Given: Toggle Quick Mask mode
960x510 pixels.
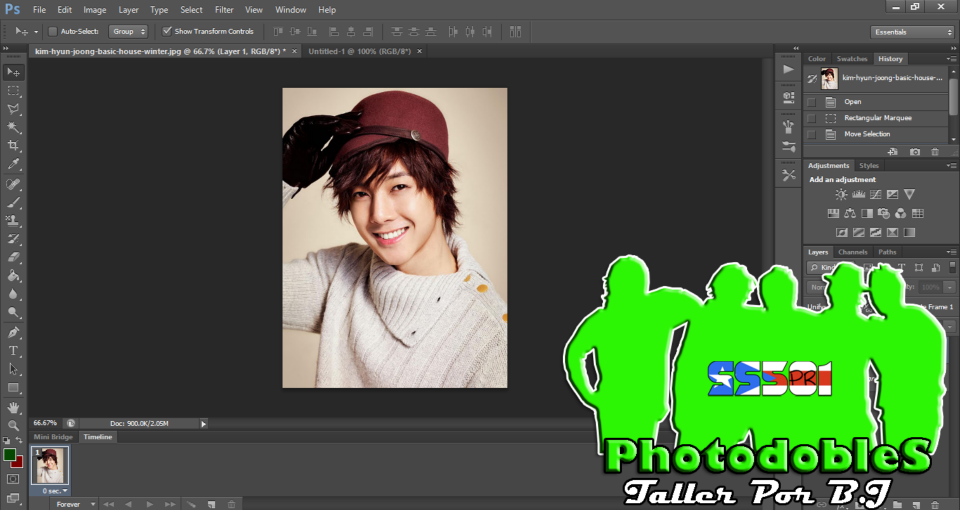Looking at the screenshot, I should (13, 479).
